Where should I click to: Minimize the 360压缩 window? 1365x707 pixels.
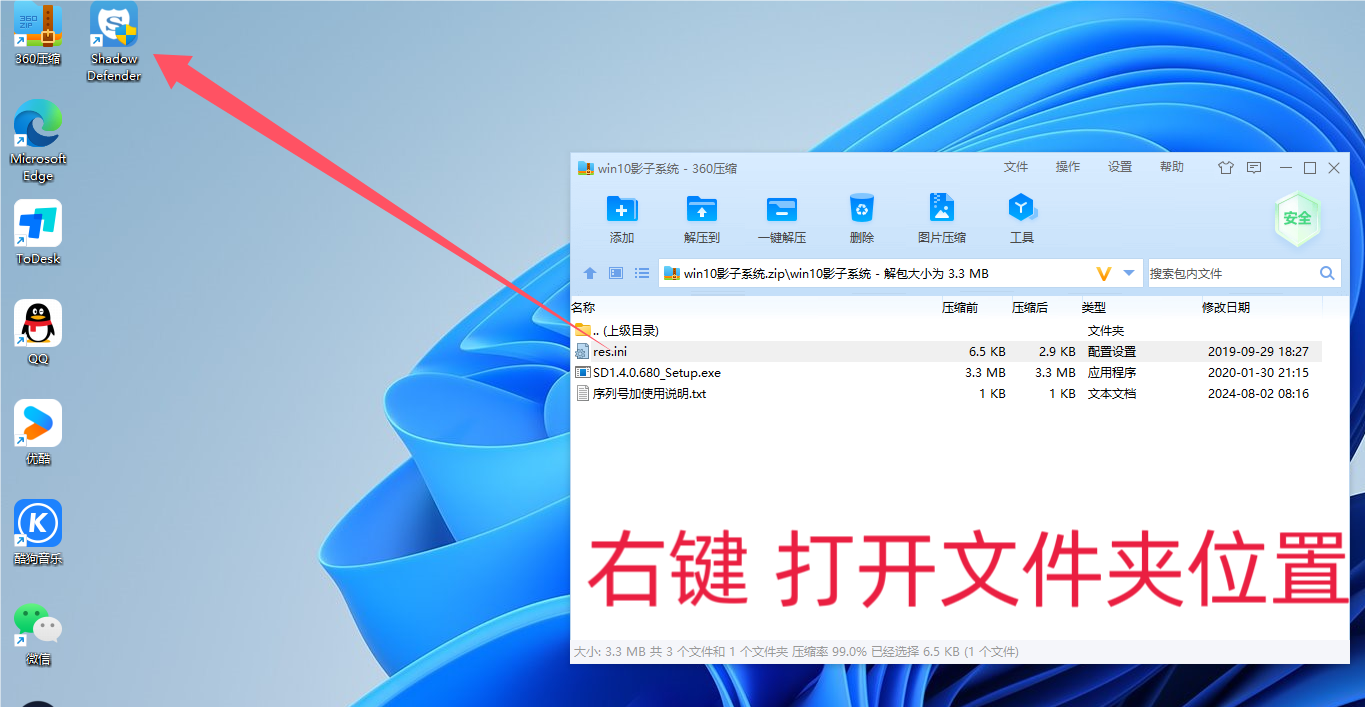(1286, 168)
